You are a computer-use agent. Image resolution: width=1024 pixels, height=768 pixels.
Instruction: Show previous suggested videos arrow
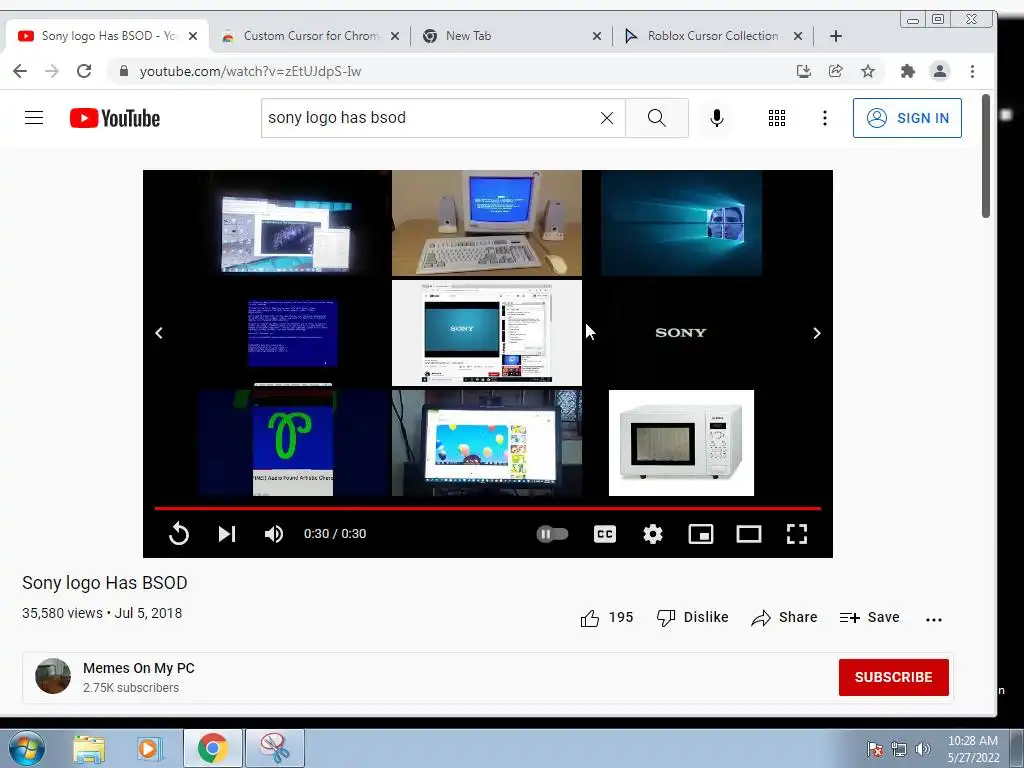coord(159,333)
